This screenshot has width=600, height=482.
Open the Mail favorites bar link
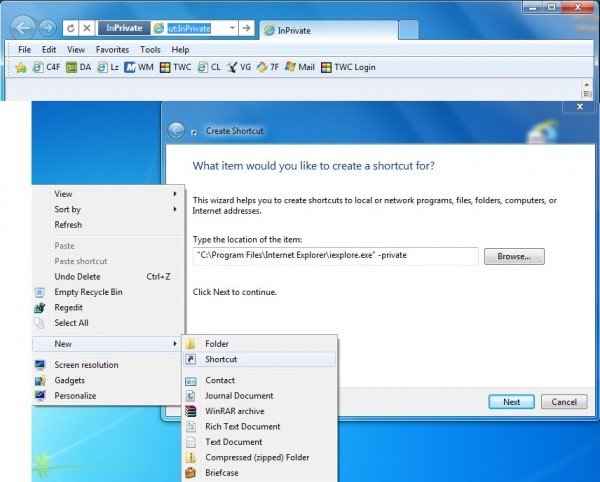click(x=300, y=67)
